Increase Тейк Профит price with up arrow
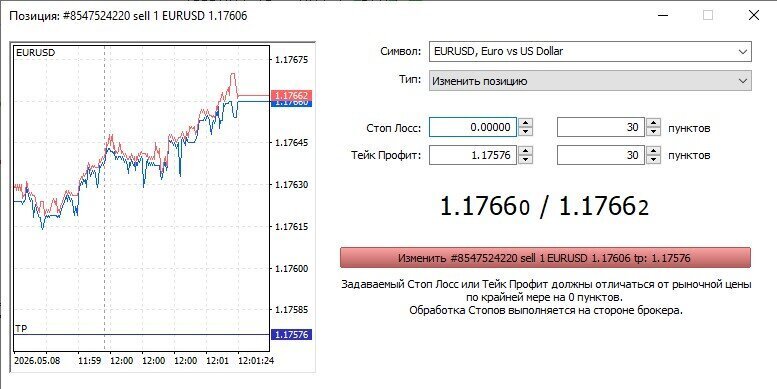777x389 pixels. click(525, 151)
